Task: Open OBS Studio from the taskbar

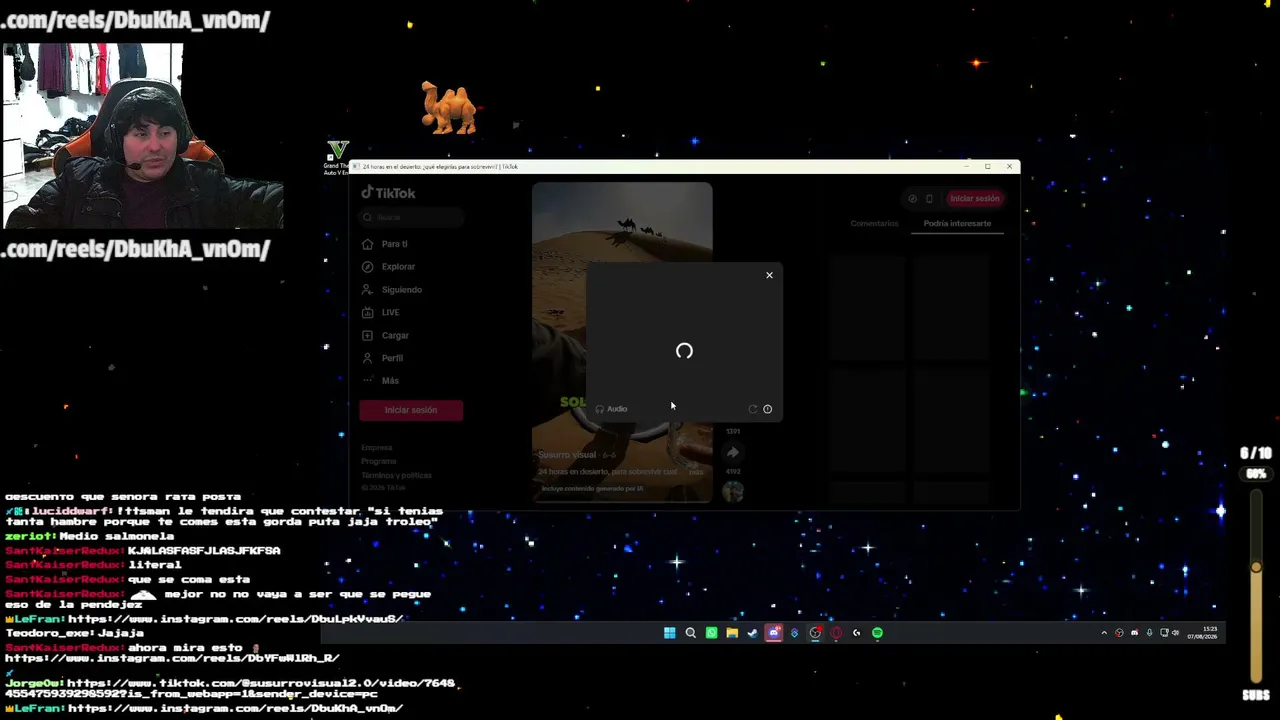Action: (815, 633)
